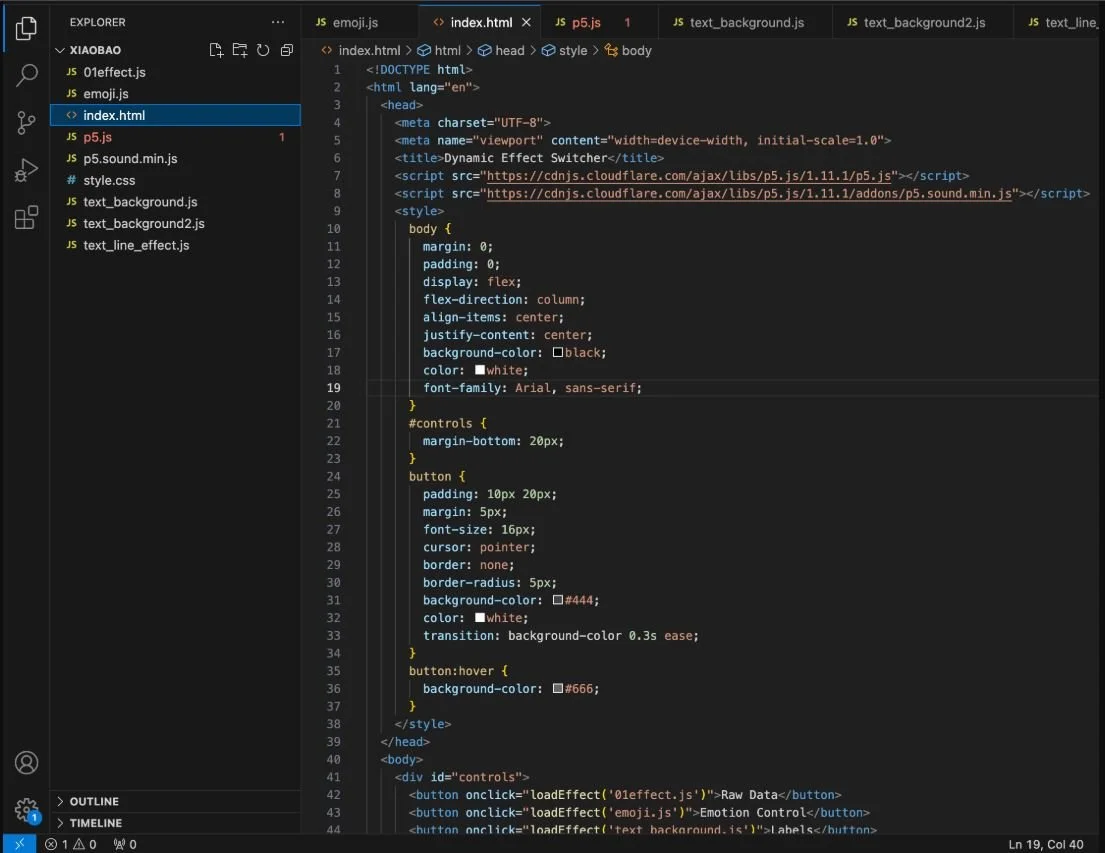Click the button:hover selector on line 35

pyautogui.click(x=451, y=671)
